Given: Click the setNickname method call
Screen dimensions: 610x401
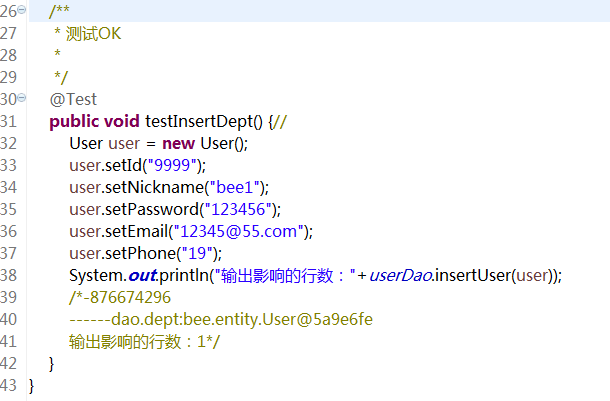Looking at the screenshot, I should (154, 187).
